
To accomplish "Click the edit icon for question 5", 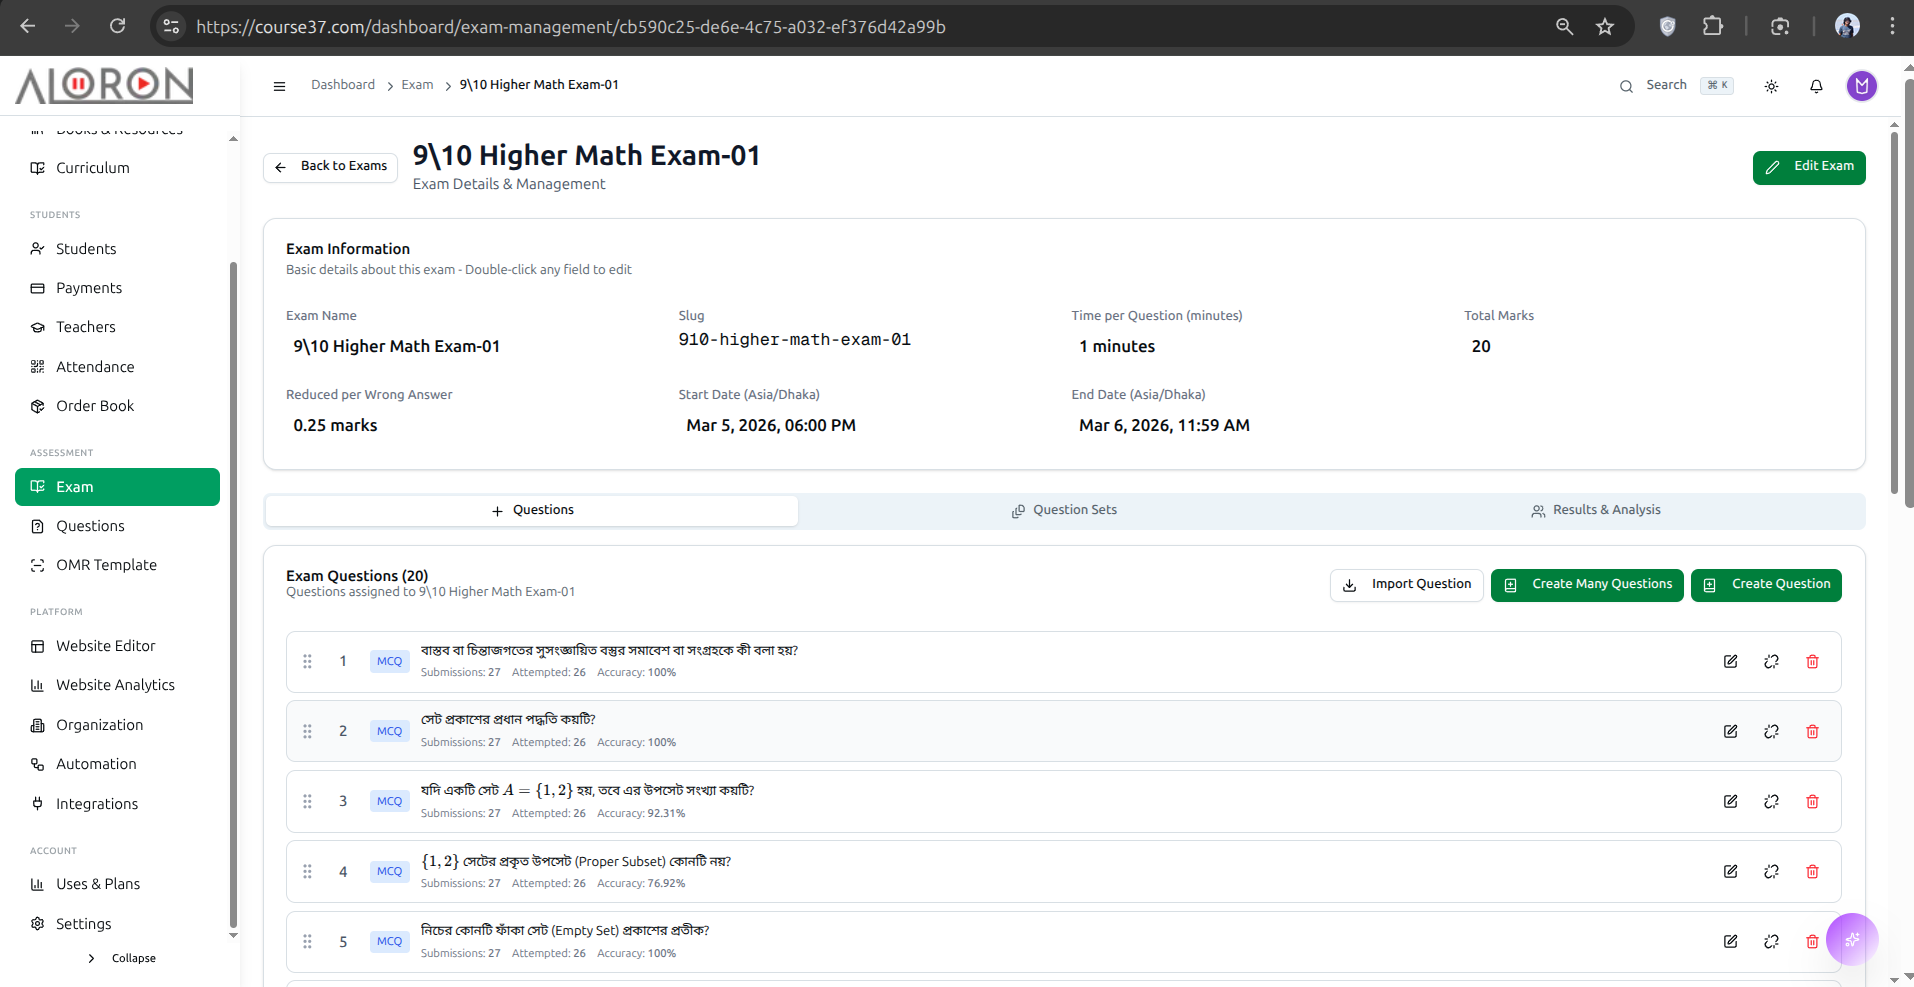I will click(1730, 941).
